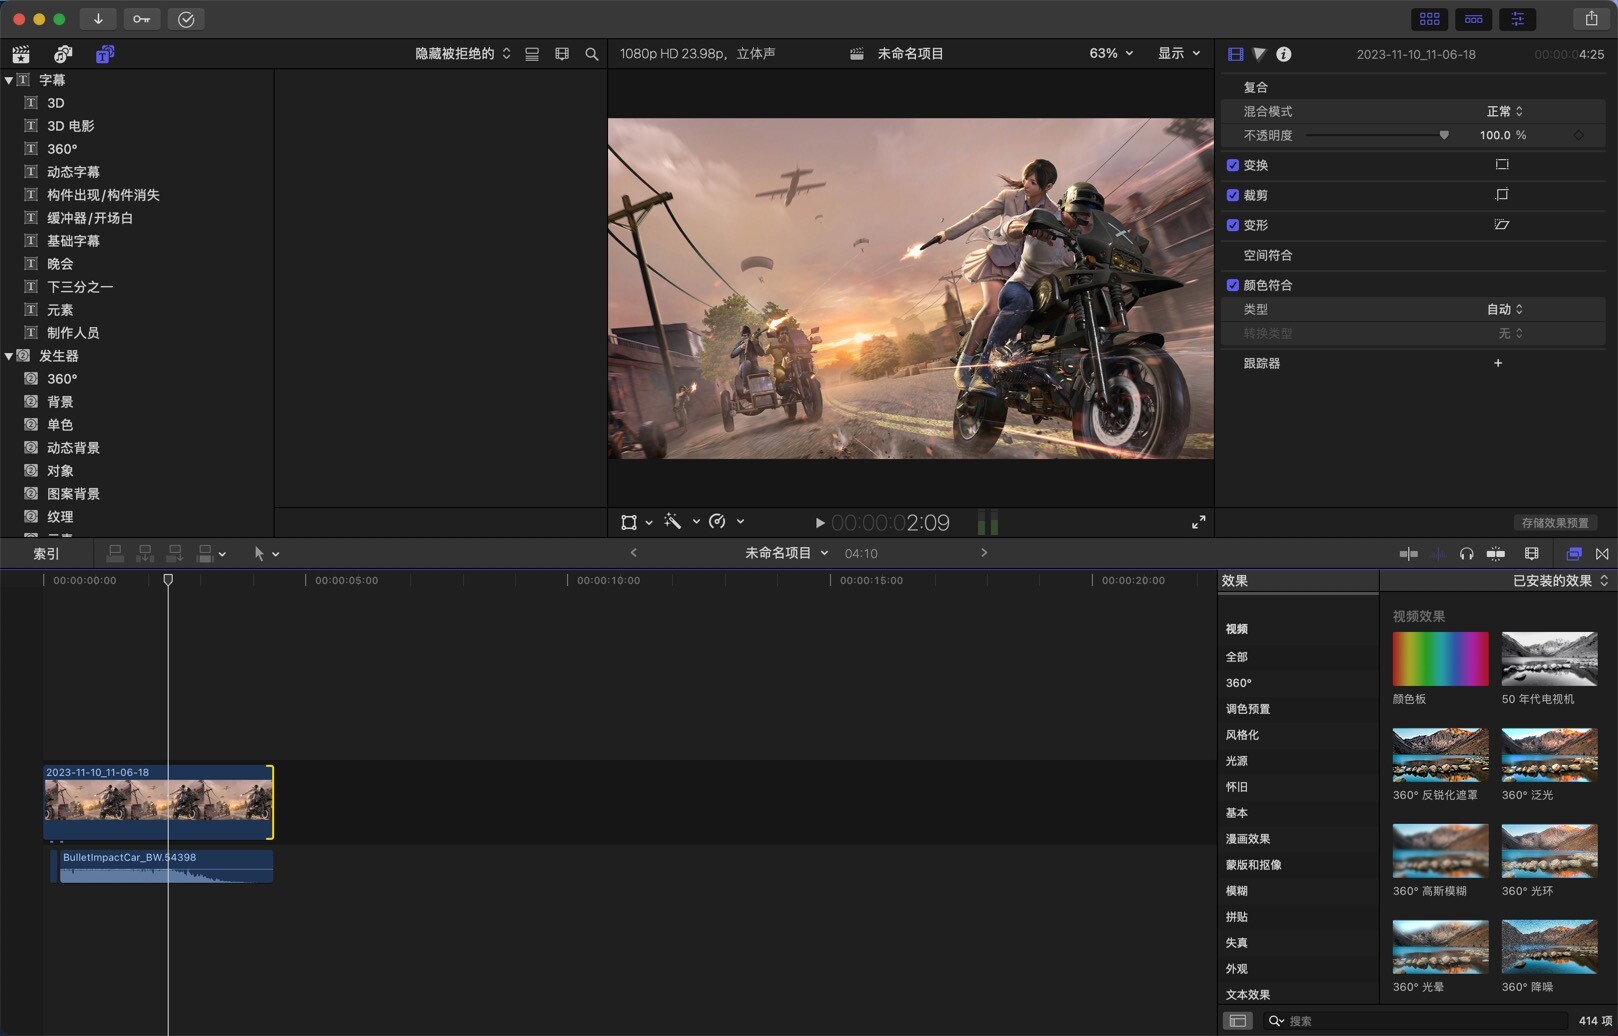Select the 风格化 effects category
The height and width of the screenshot is (1036, 1618).
tap(1242, 735)
